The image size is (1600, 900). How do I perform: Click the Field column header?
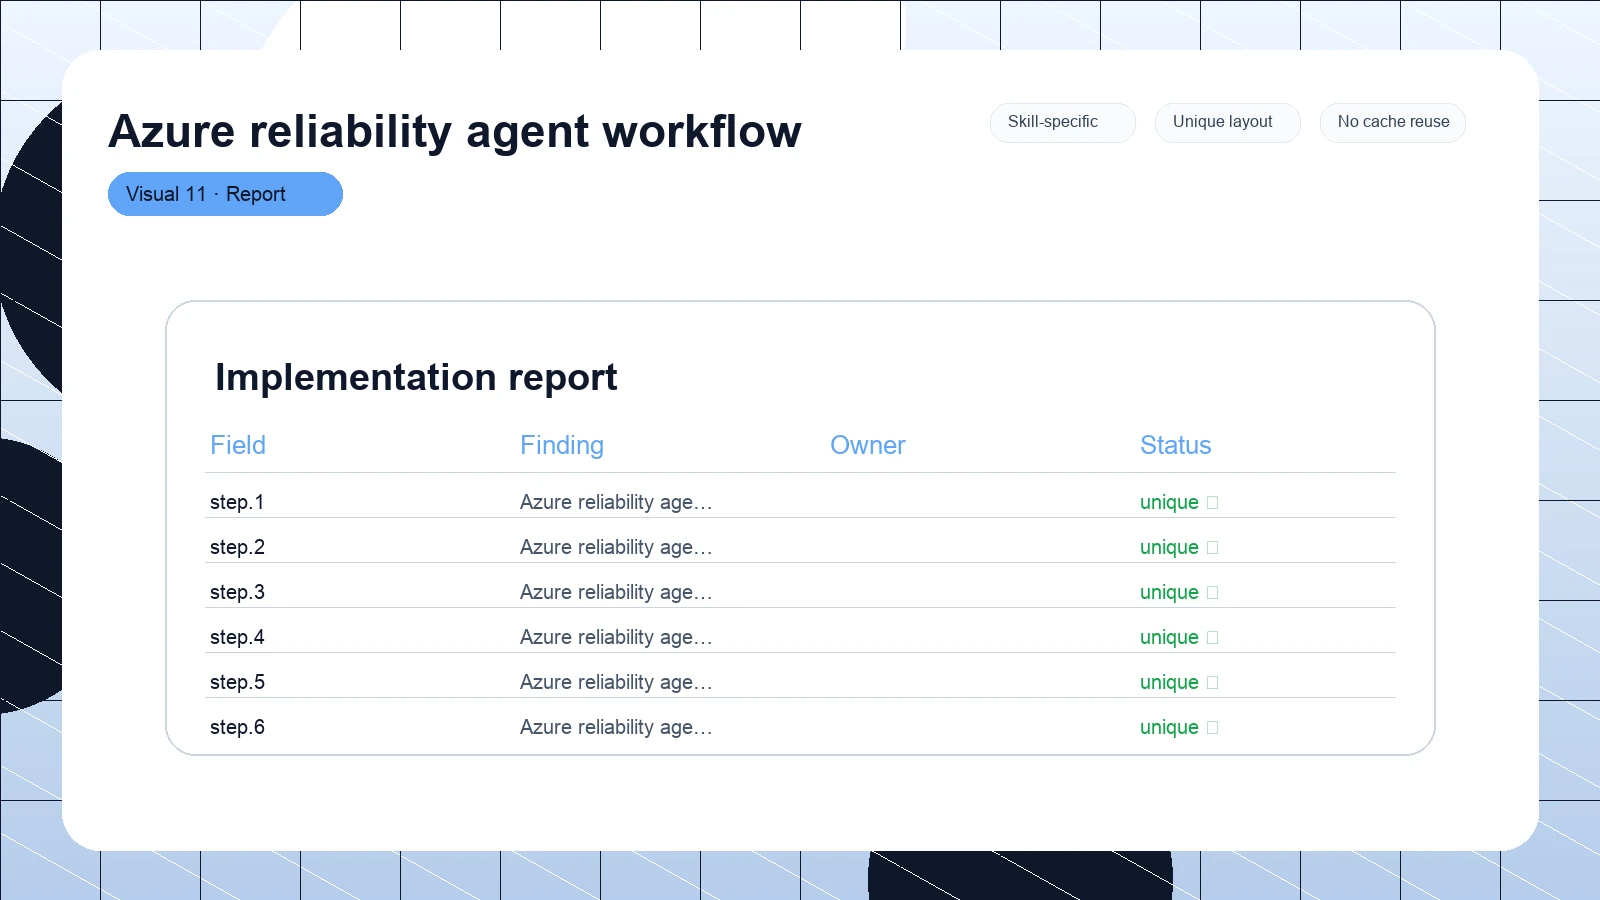pos(238,445)
